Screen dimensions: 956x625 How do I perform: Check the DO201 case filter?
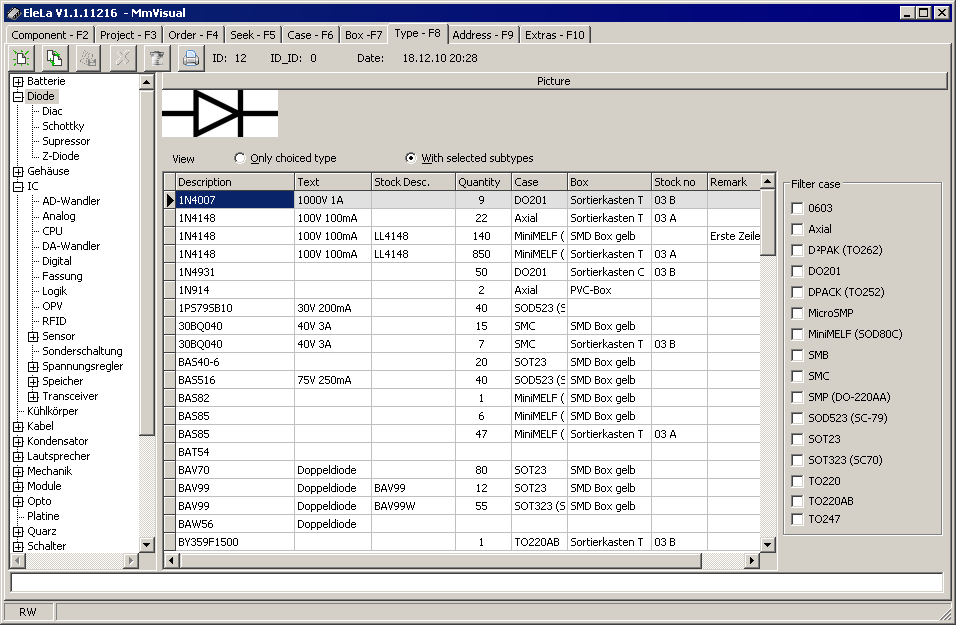(797, 271)
